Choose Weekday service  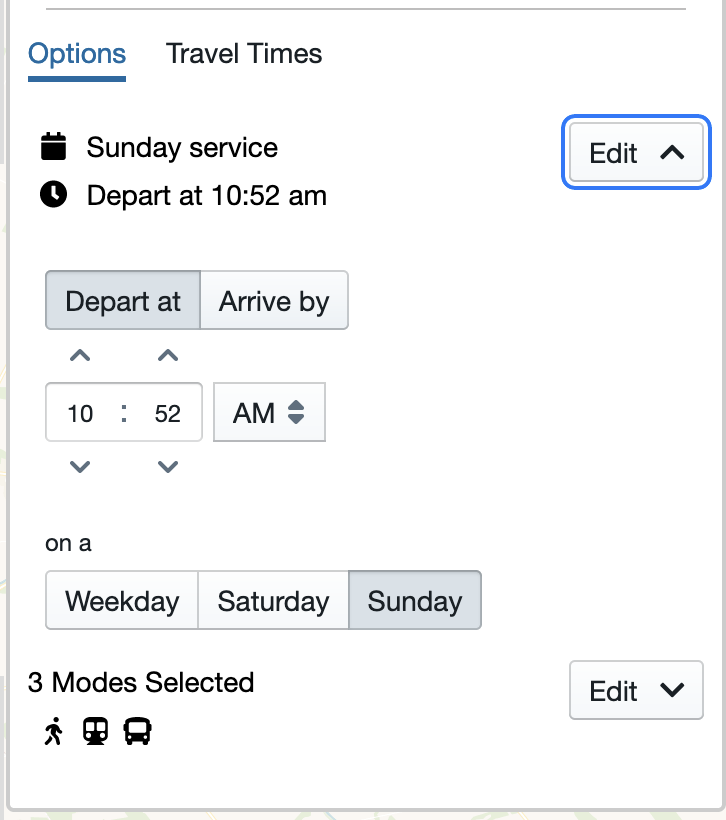[122, 601]
